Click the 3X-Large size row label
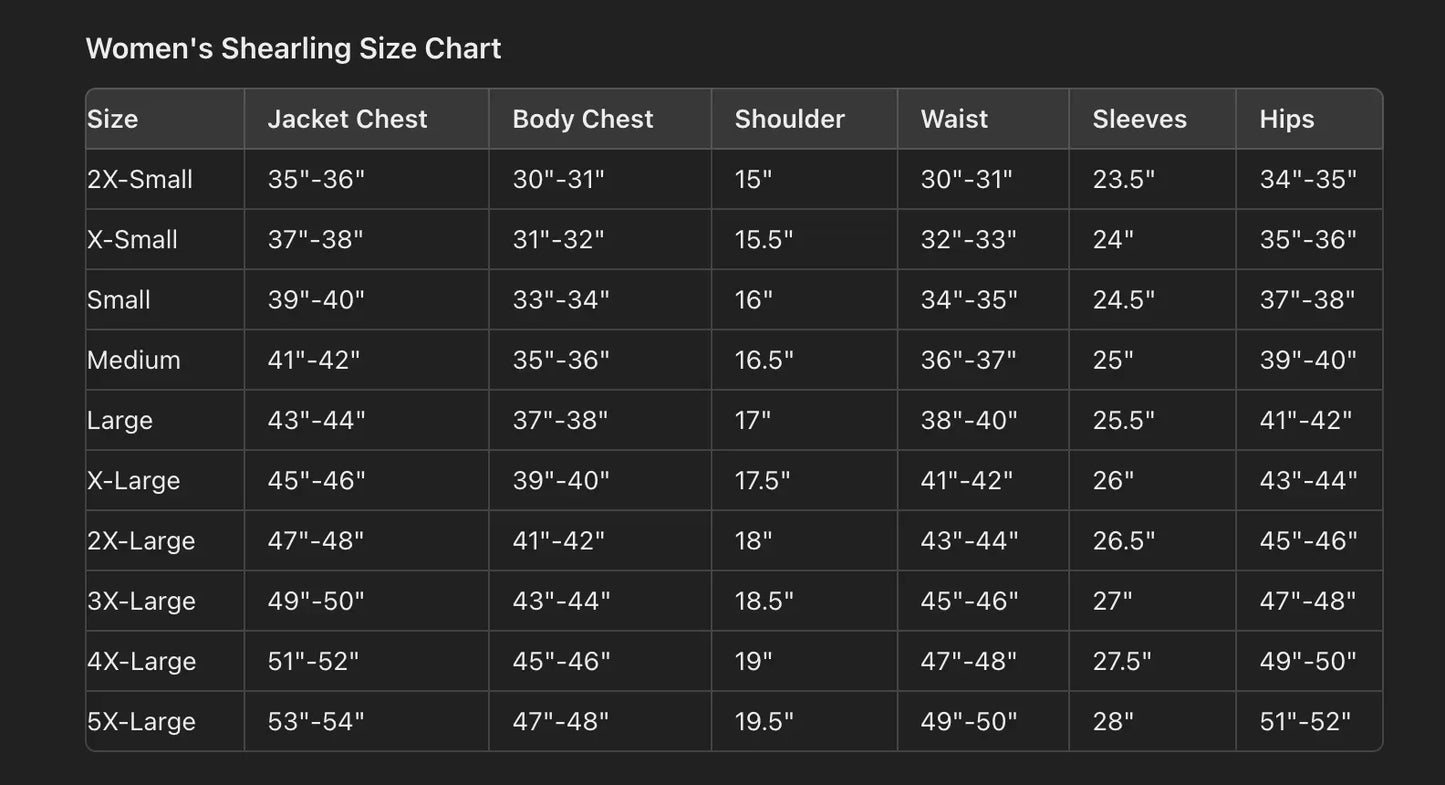The width and height of the screenshot is (1445, 785). click(x=141, y=601)
